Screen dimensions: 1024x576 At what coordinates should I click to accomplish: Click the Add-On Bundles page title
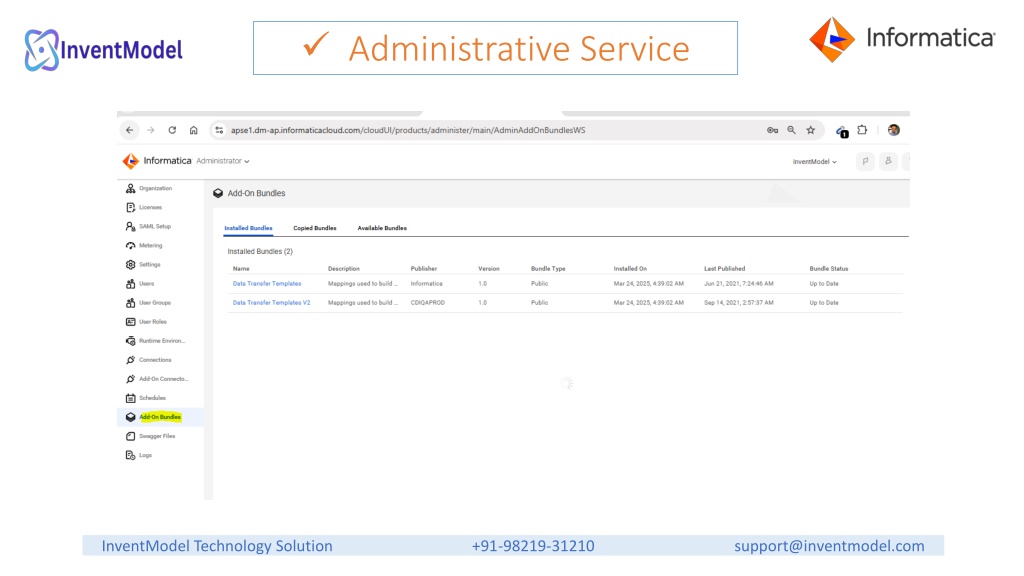pos(256,193)
